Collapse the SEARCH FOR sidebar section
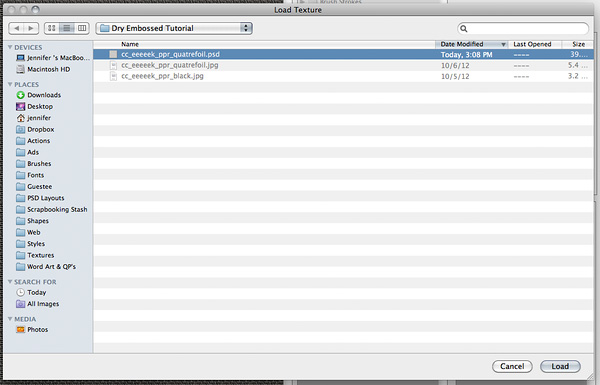 point(10,282)
